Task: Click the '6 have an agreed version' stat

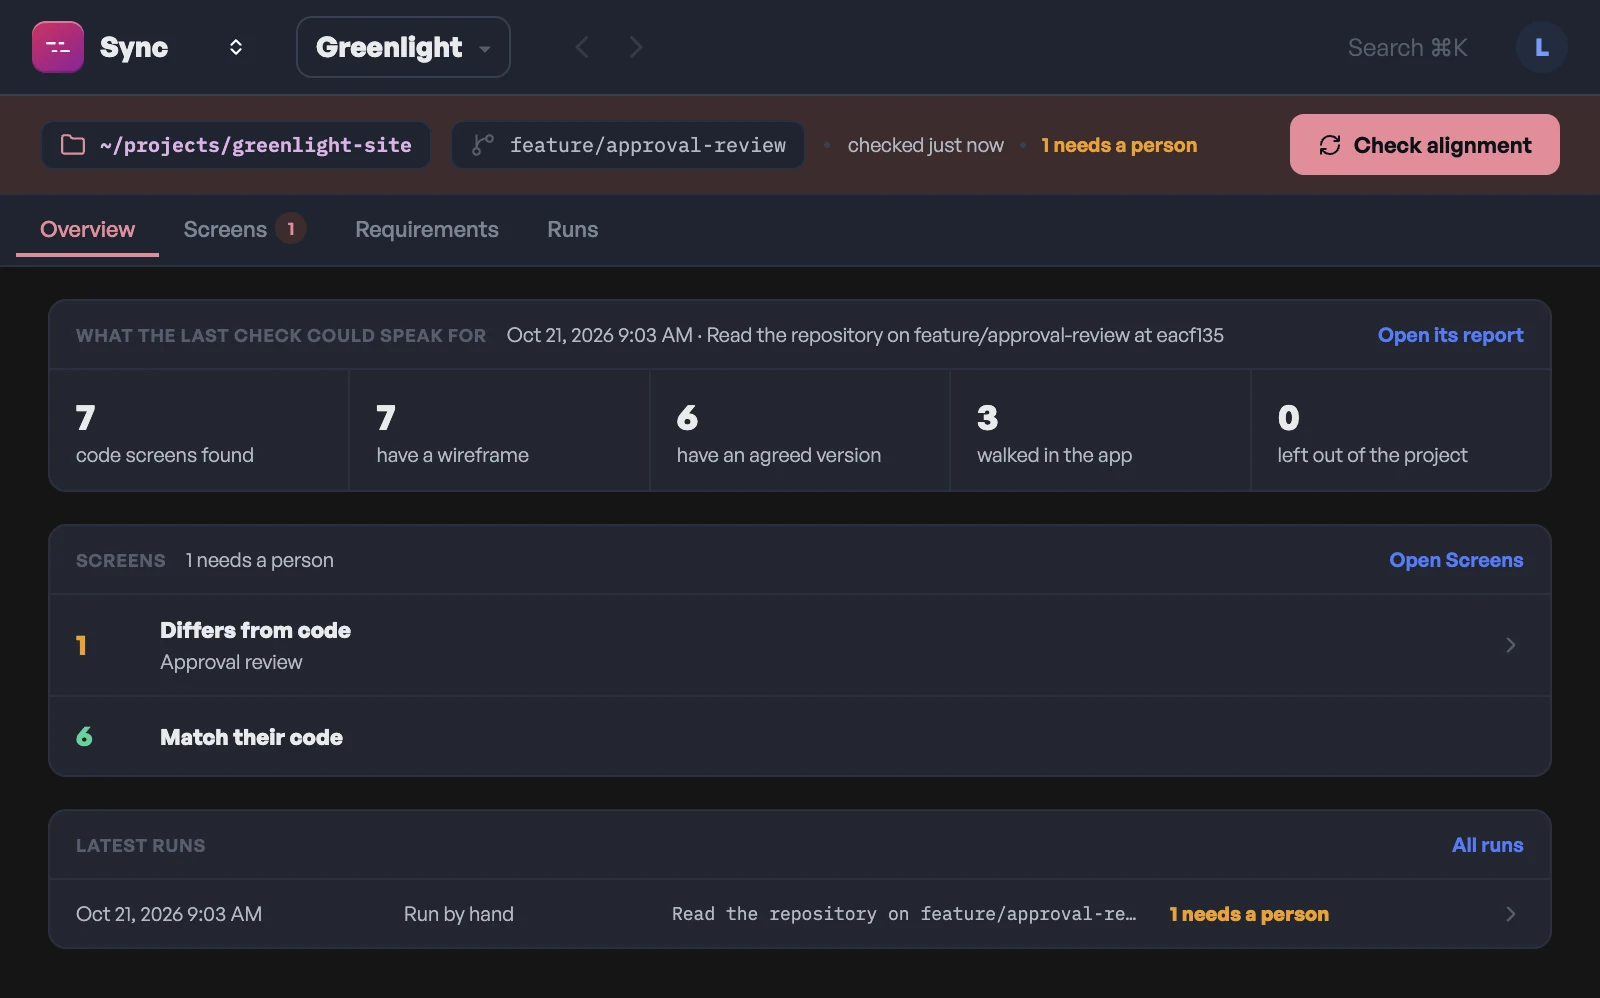Action: click(800, 430)
